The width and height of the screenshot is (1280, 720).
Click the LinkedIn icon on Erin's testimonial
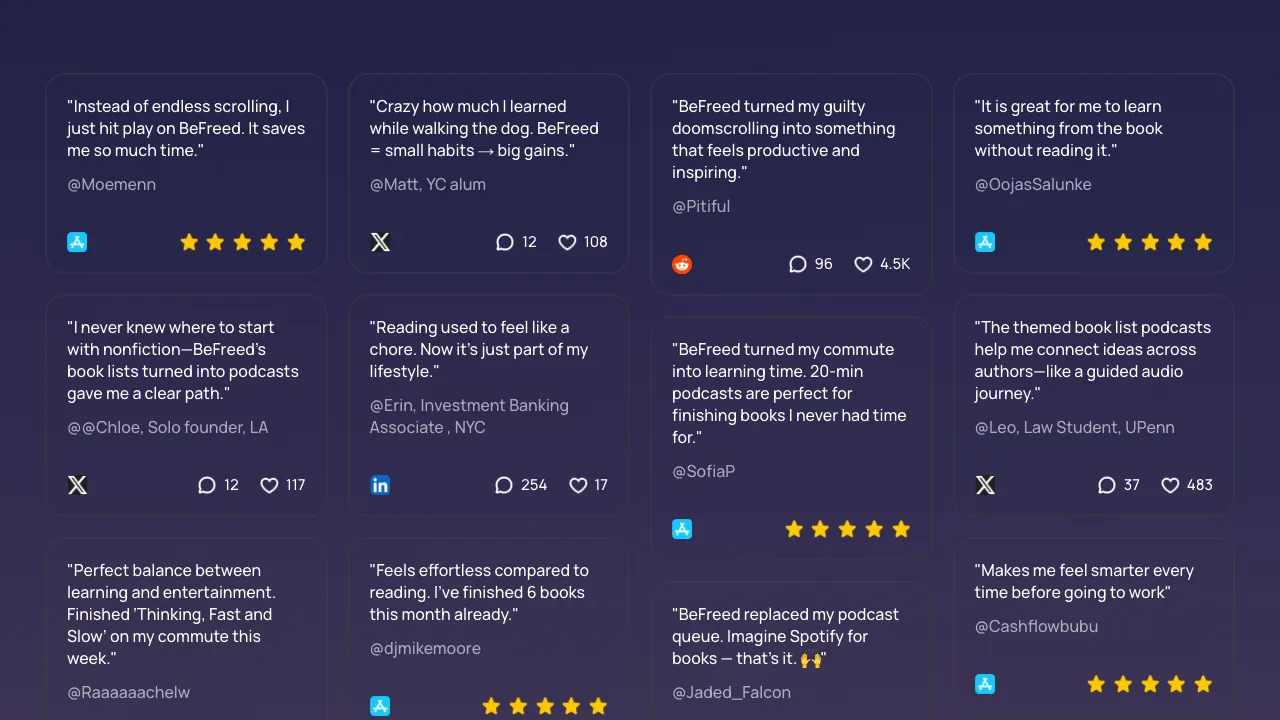coord(380,484)
